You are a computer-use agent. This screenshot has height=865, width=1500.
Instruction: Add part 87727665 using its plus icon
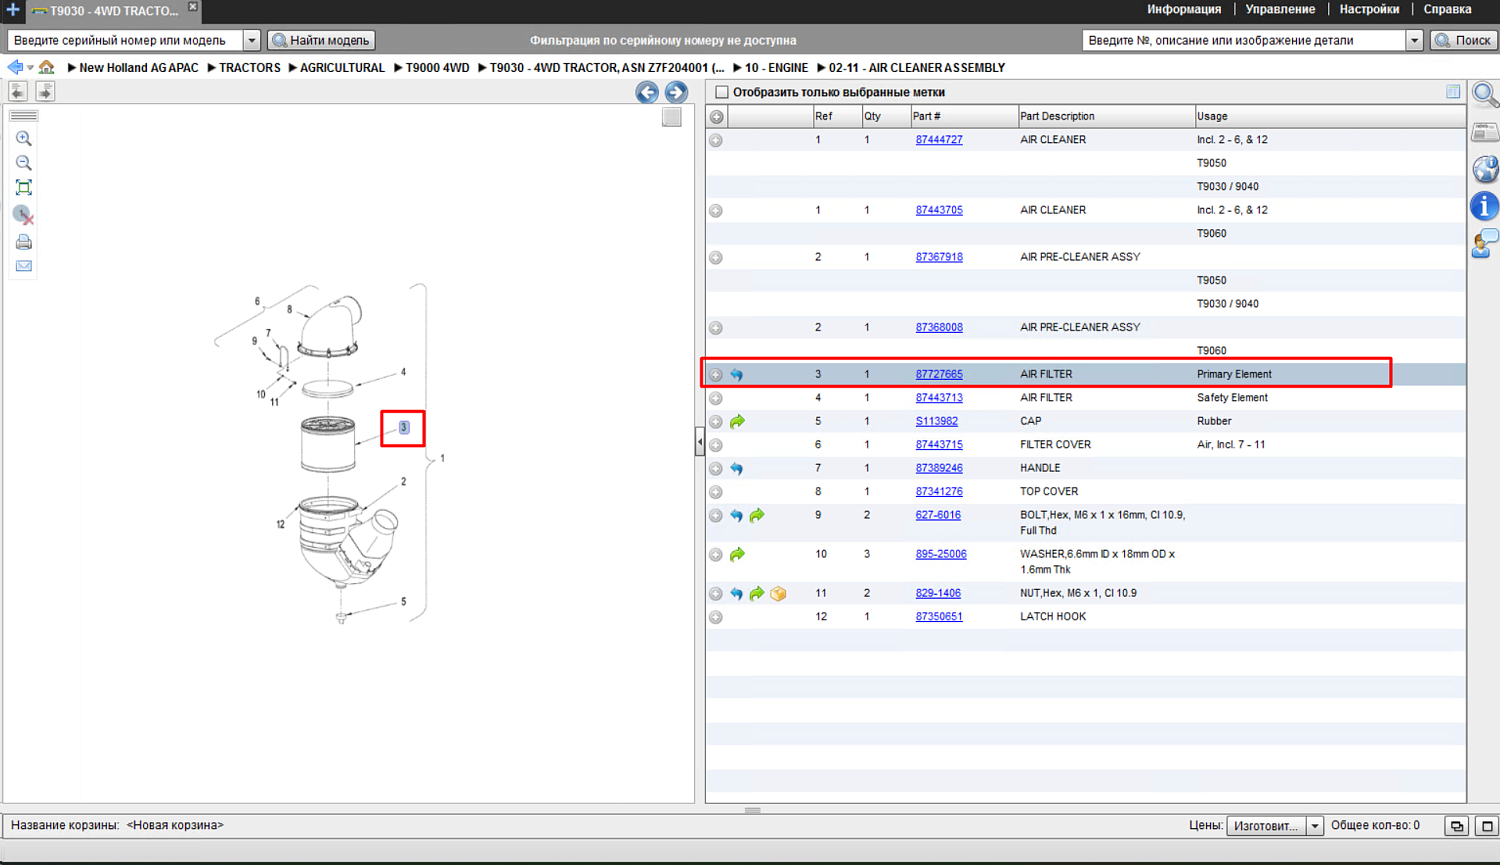pyautogui.click(x=716, y=375)
